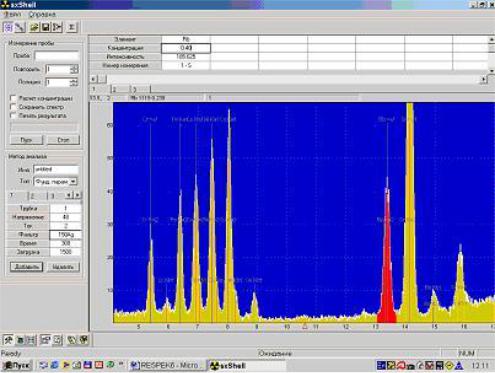This screenshot has height=373, width=495.
Task: Open the type dropdown in analysis set
Action: click(73, 182)
